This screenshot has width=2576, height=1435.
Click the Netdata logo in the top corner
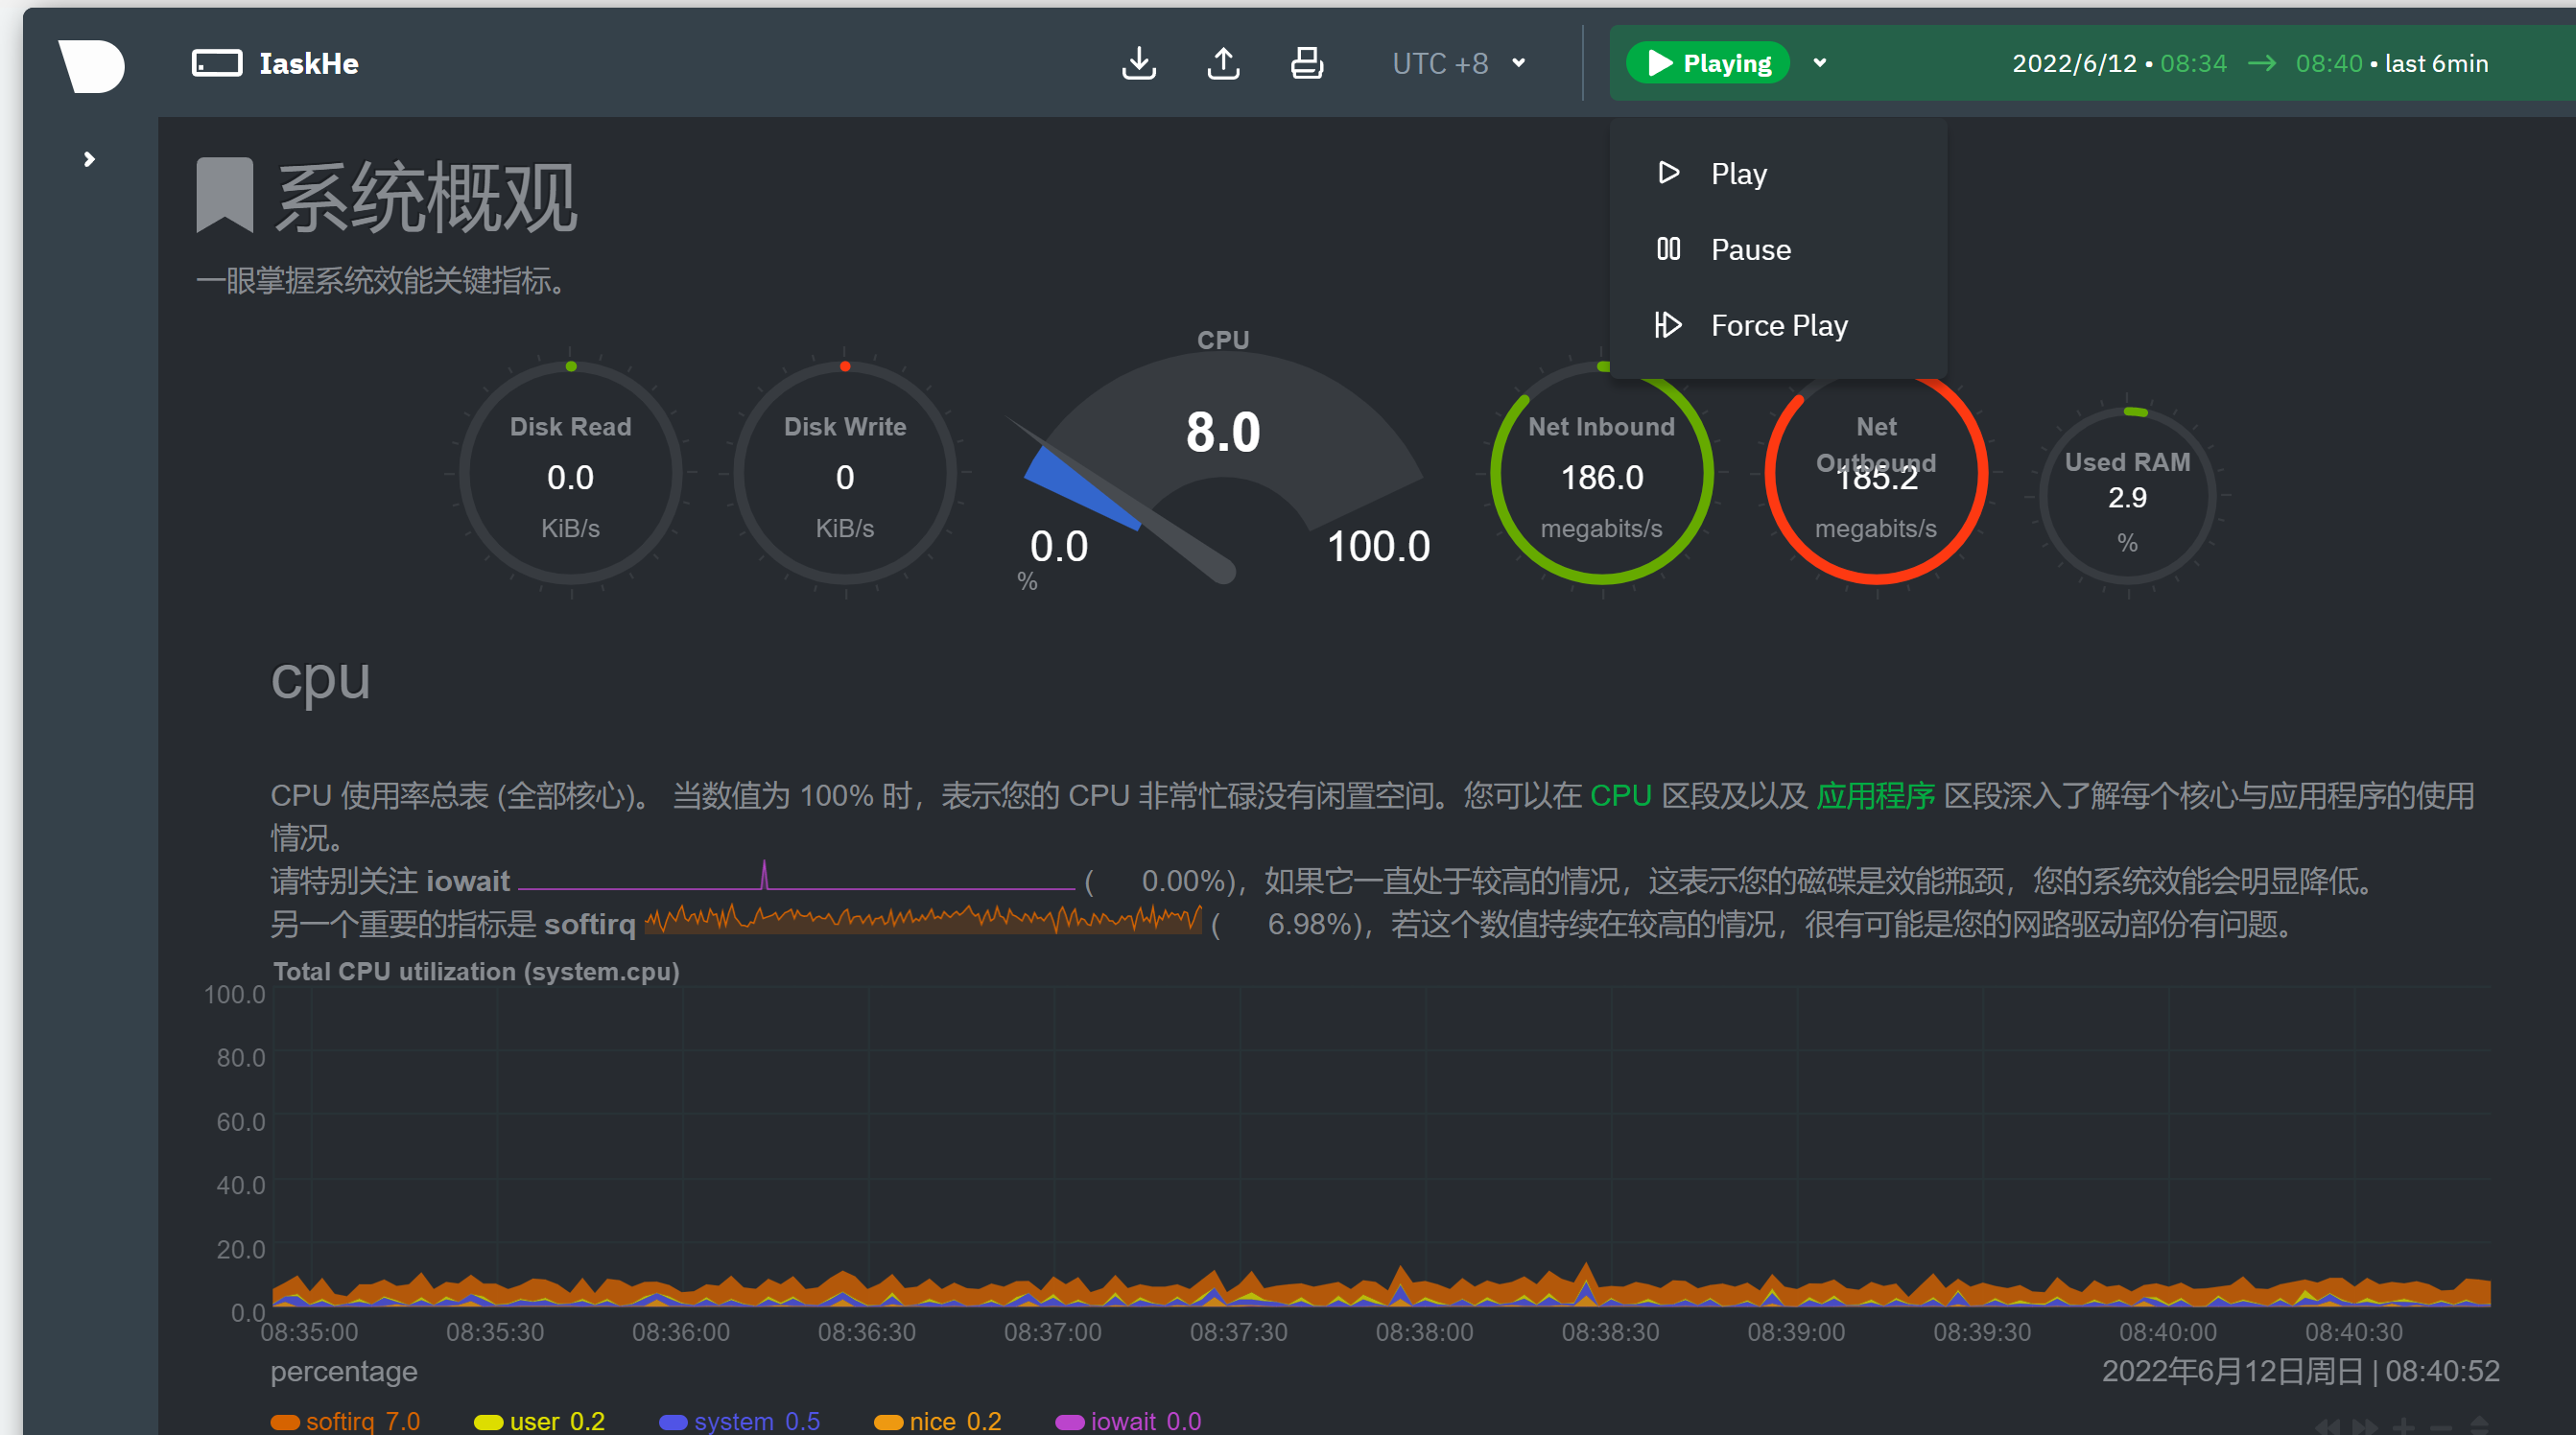pos(91,65)
